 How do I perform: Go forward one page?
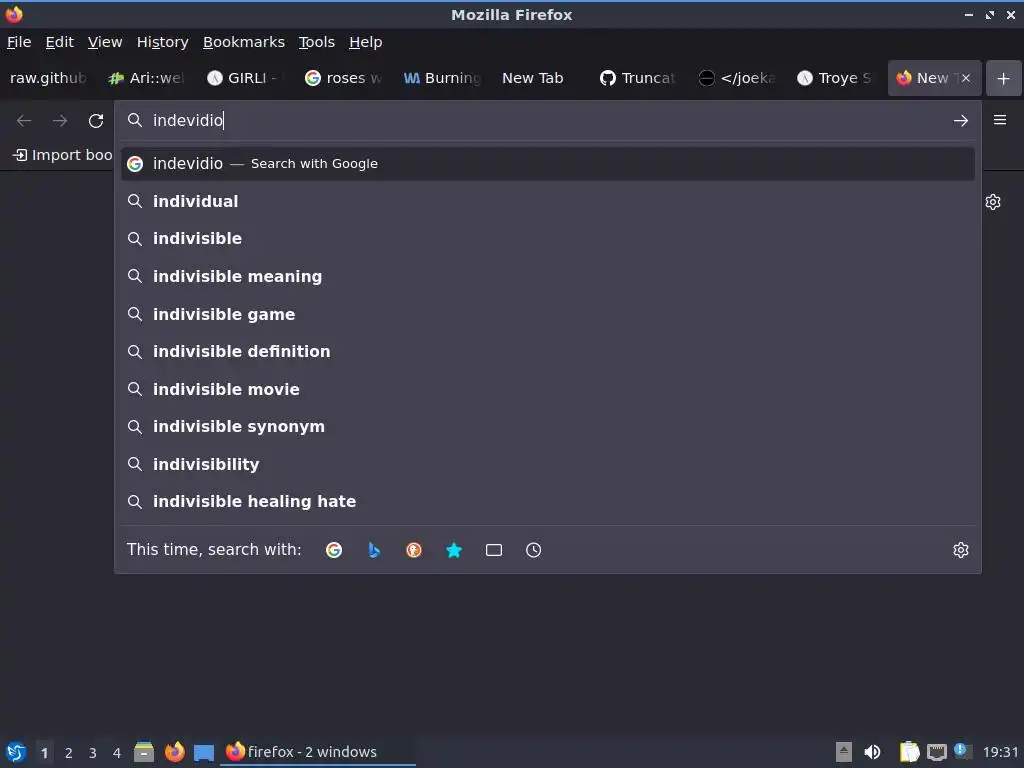point(60,121)
